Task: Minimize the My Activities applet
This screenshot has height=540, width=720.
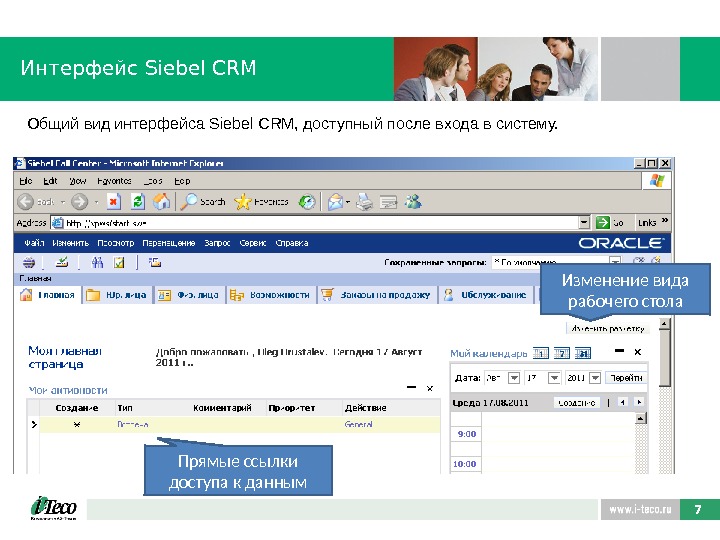Action: (x=411, y=388)
